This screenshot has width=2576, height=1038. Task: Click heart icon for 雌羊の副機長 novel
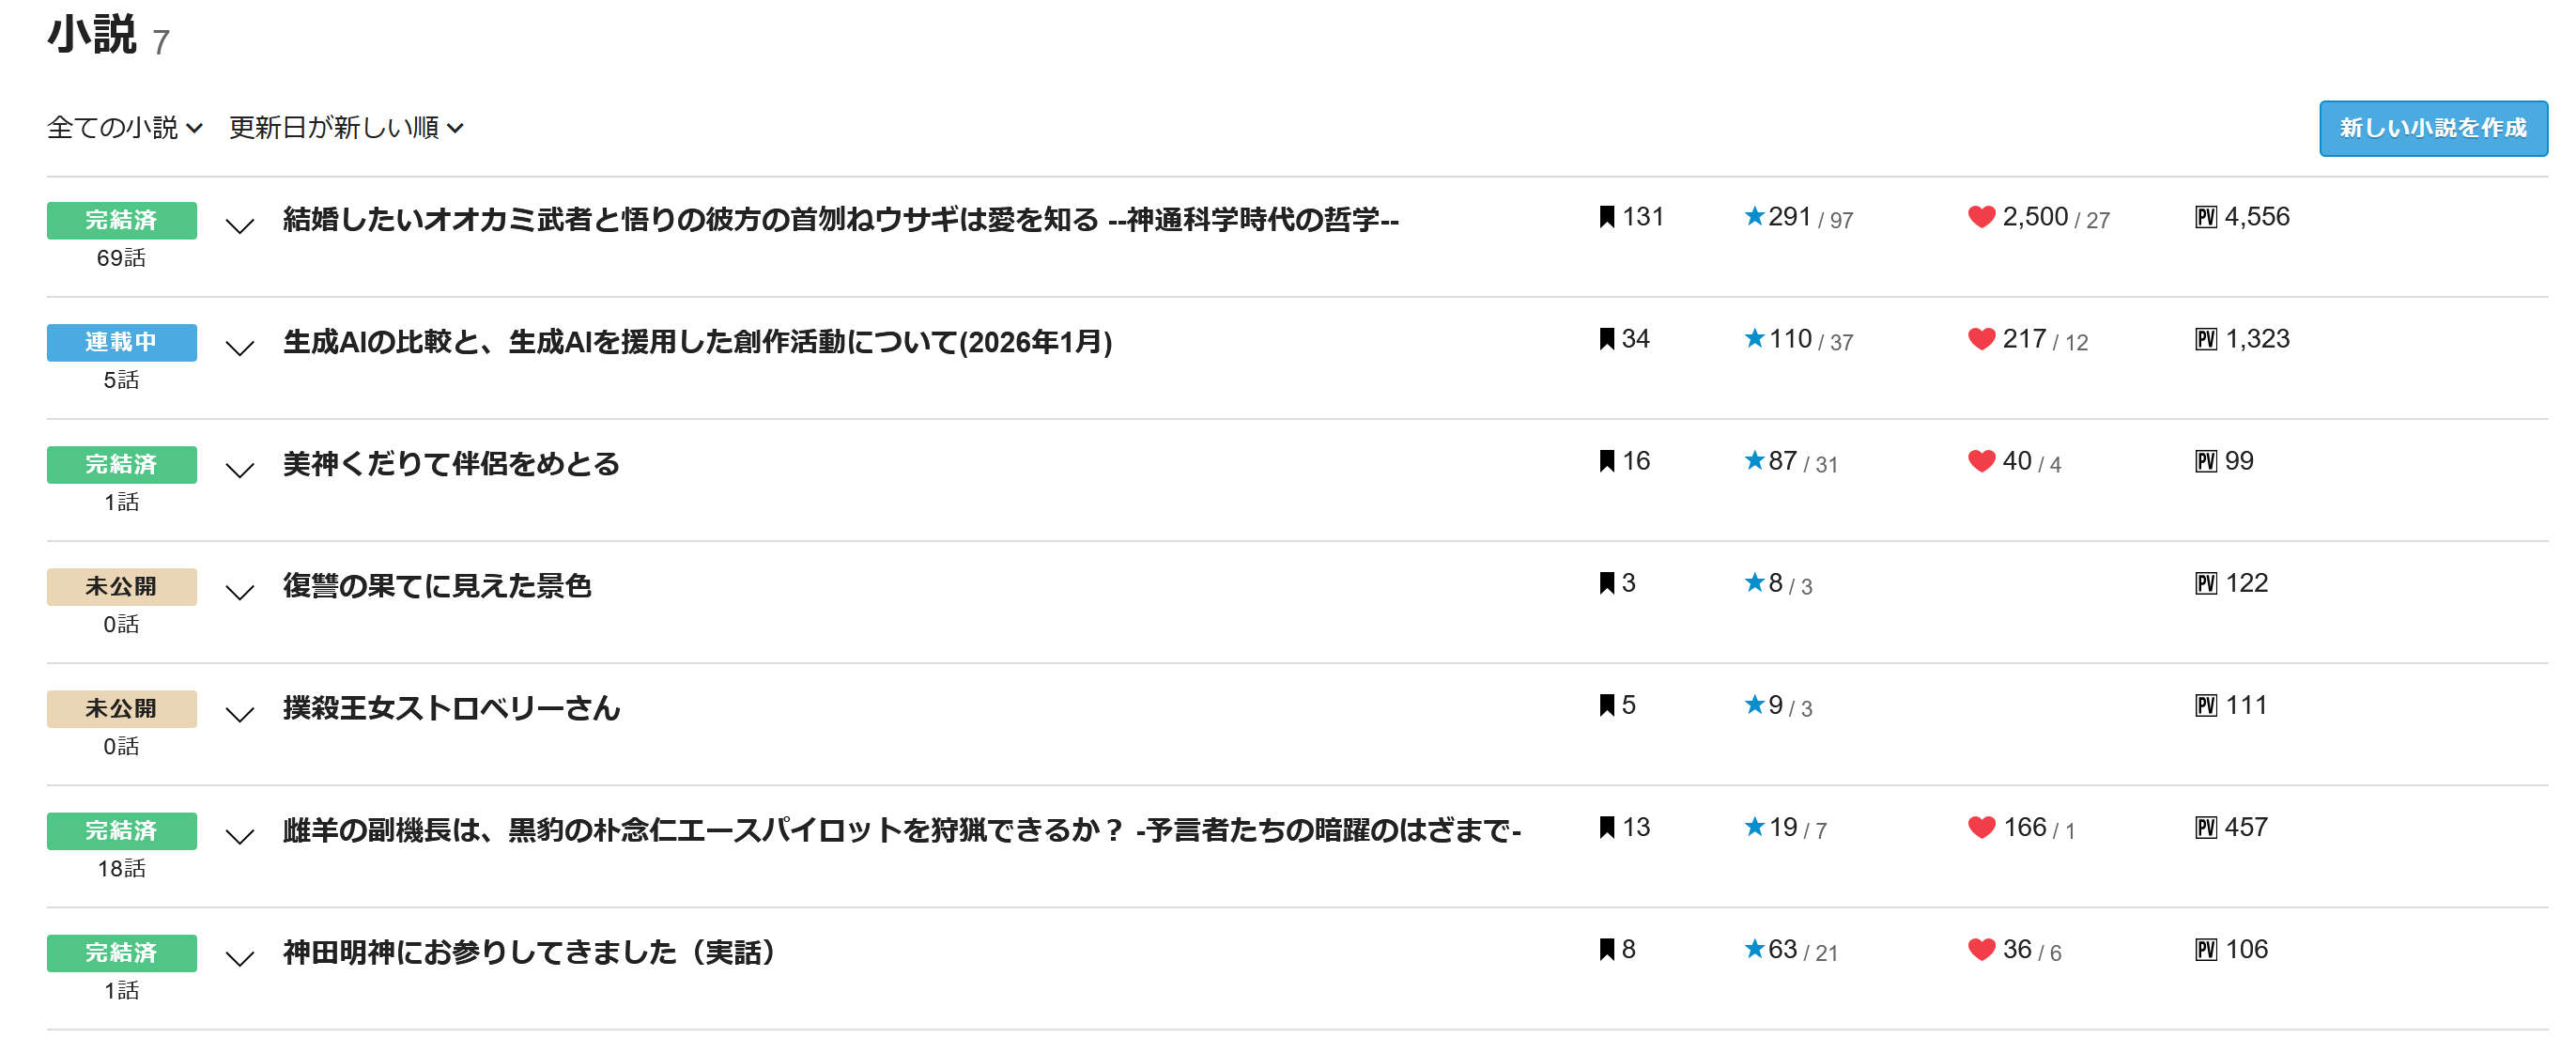[1981, 827]
